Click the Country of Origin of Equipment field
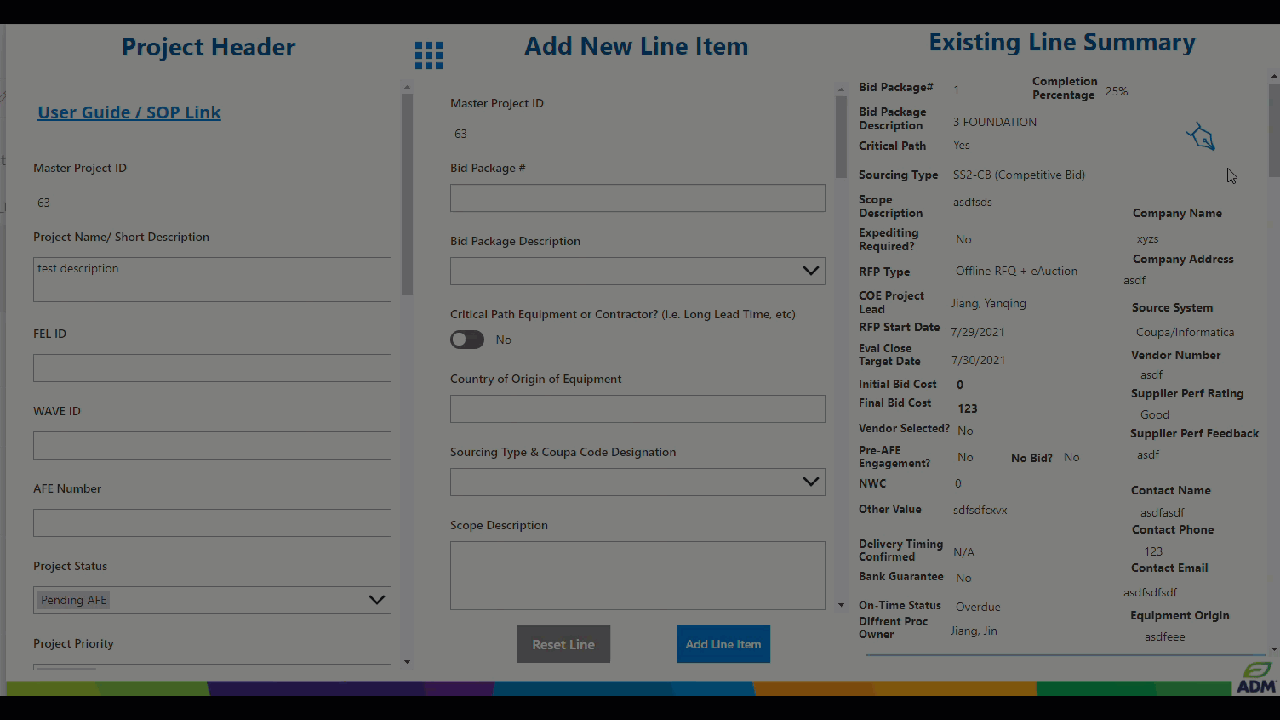The image size is (1280, 720). click(x=637, y=408)
